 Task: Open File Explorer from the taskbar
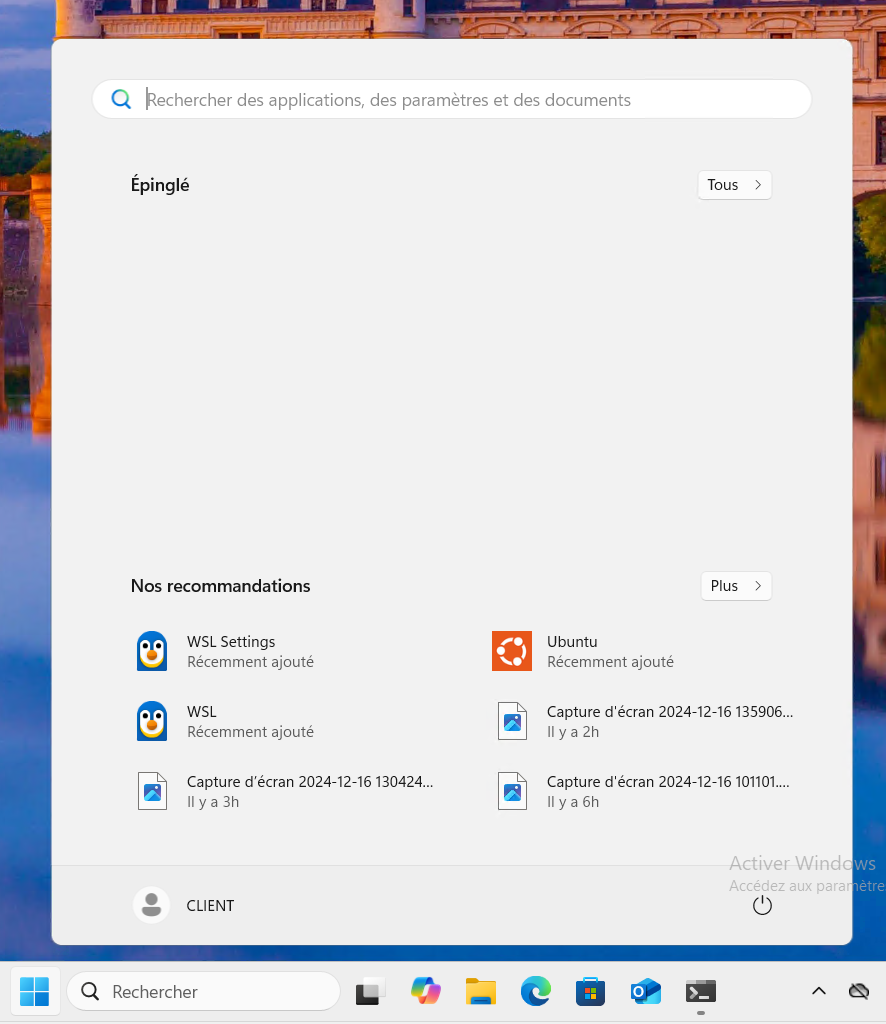pos(481,991)
